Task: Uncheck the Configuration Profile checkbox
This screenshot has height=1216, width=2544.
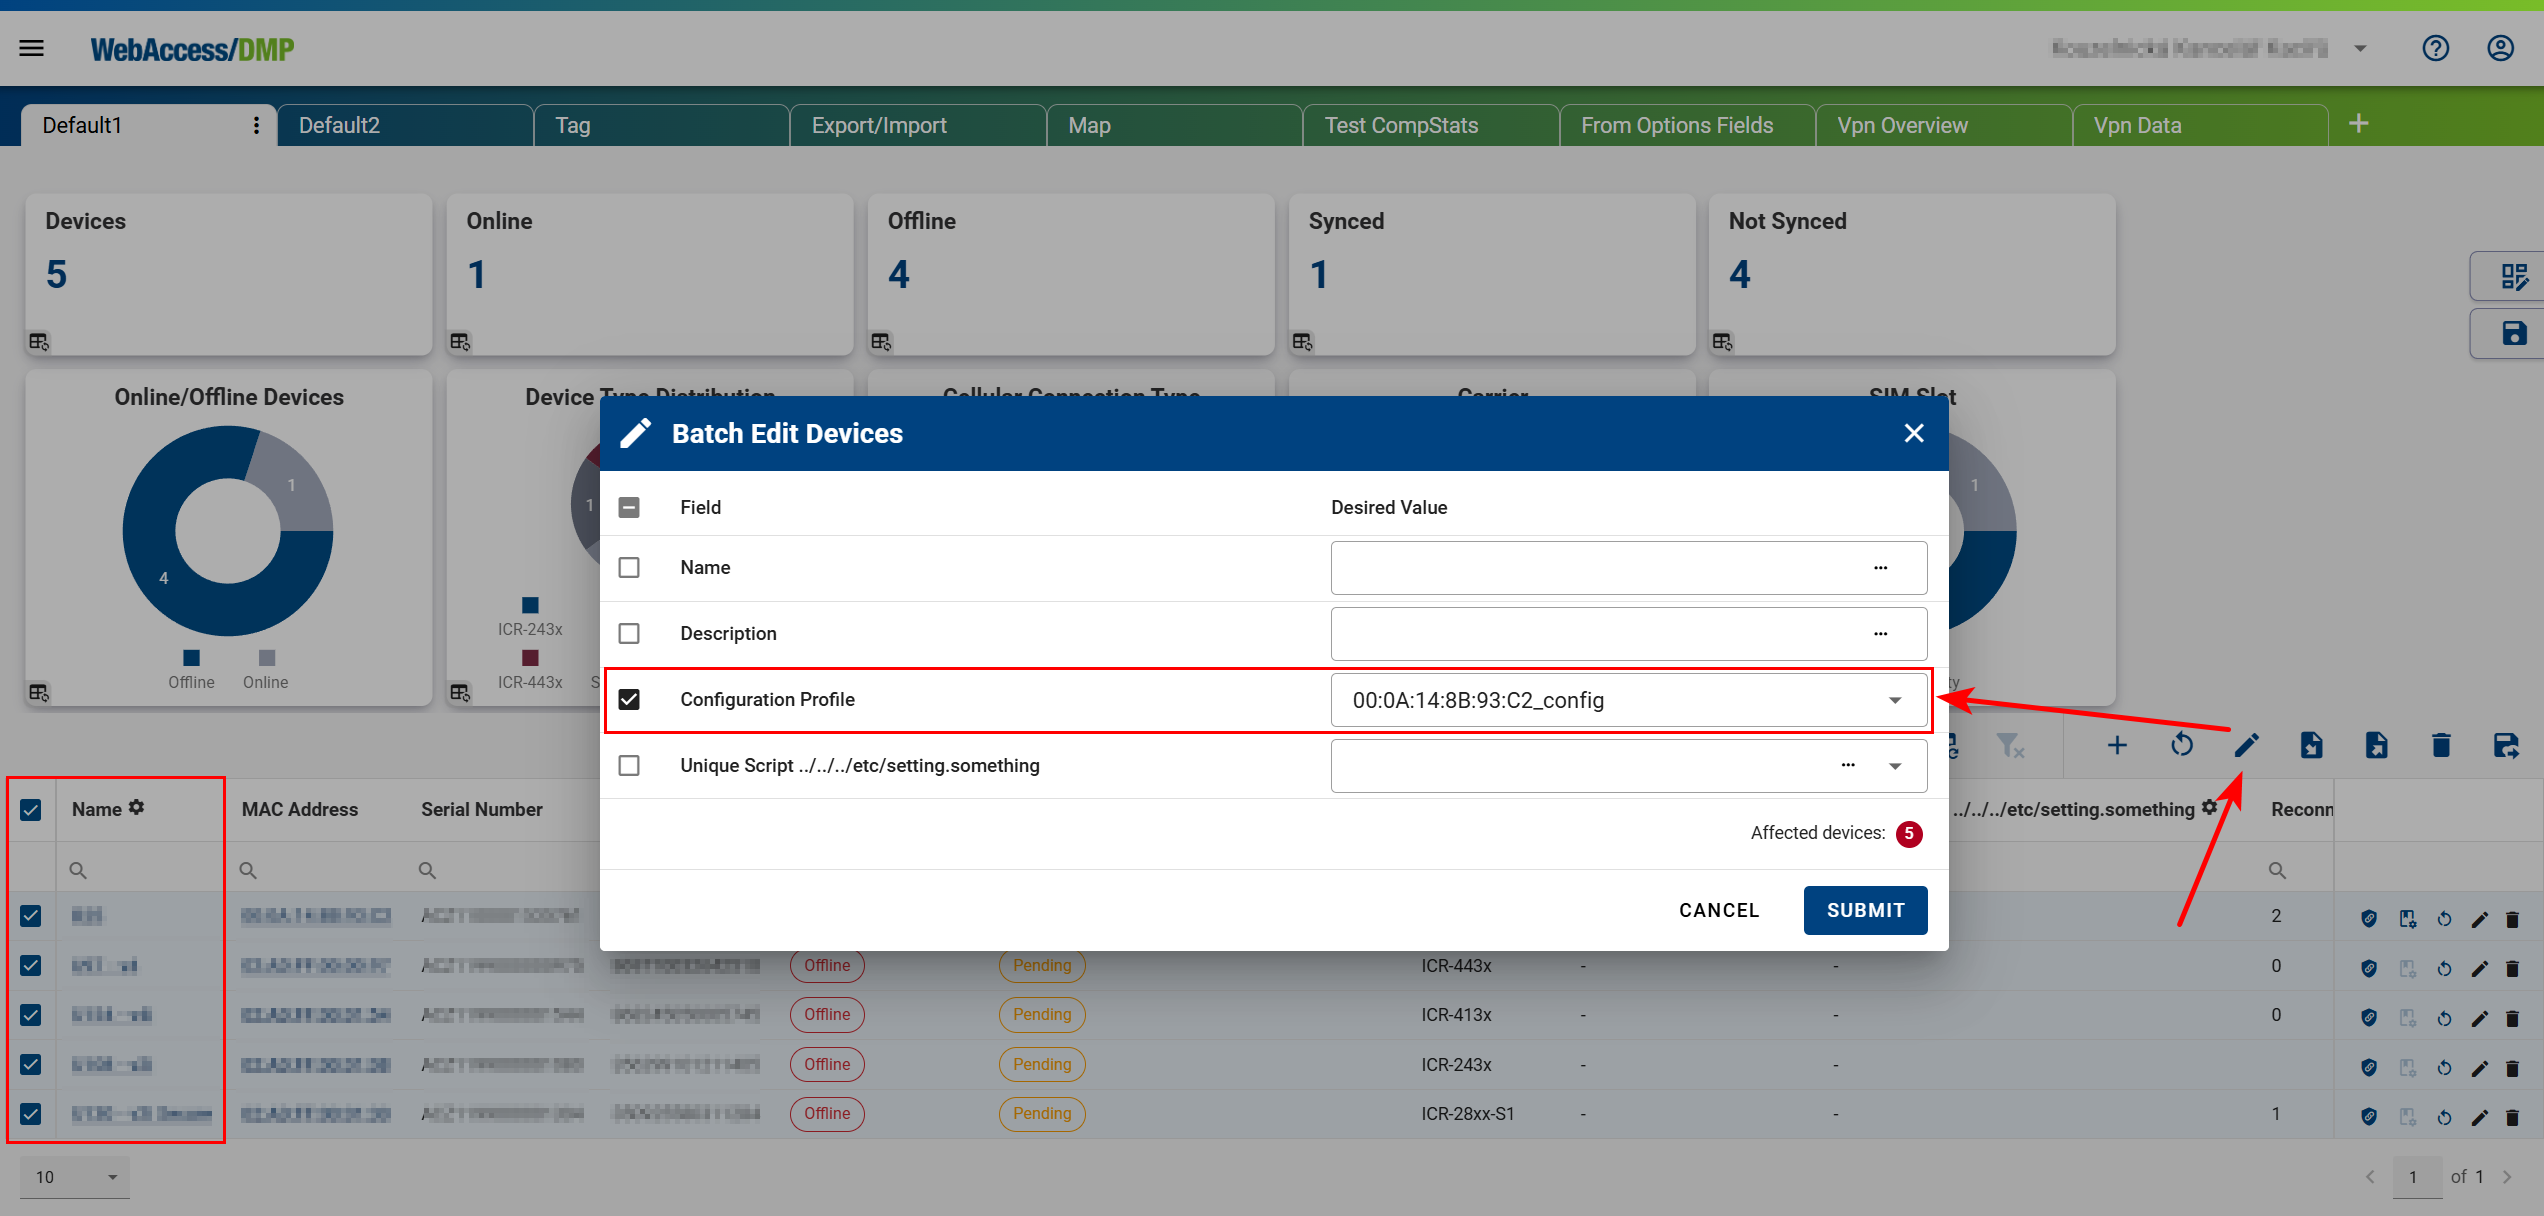Action: (630, 699)
